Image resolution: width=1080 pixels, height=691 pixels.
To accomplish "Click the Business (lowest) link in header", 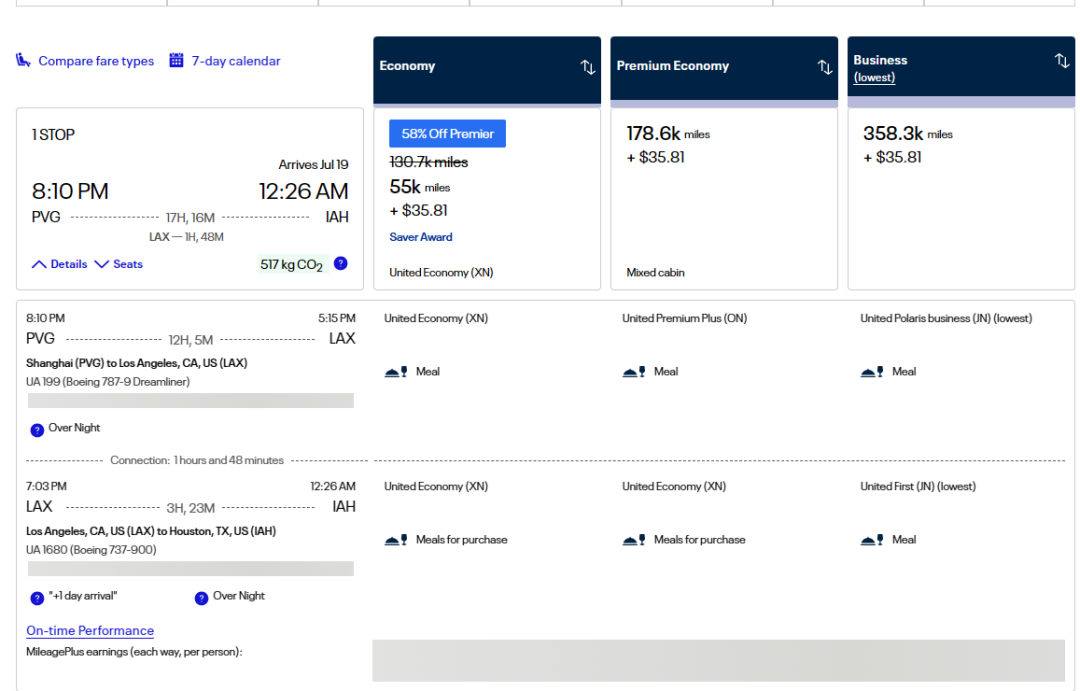I will tap(875, 77).
